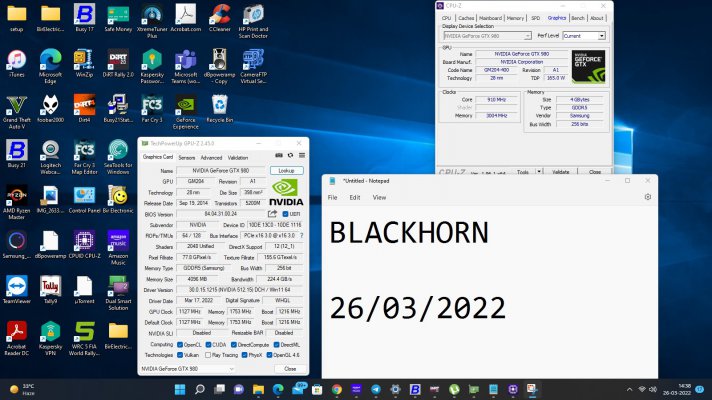712x400 pixels.
Task: Toggle the Vulkan checkbox
Action: pyautogui.click(x=180, y=355)
